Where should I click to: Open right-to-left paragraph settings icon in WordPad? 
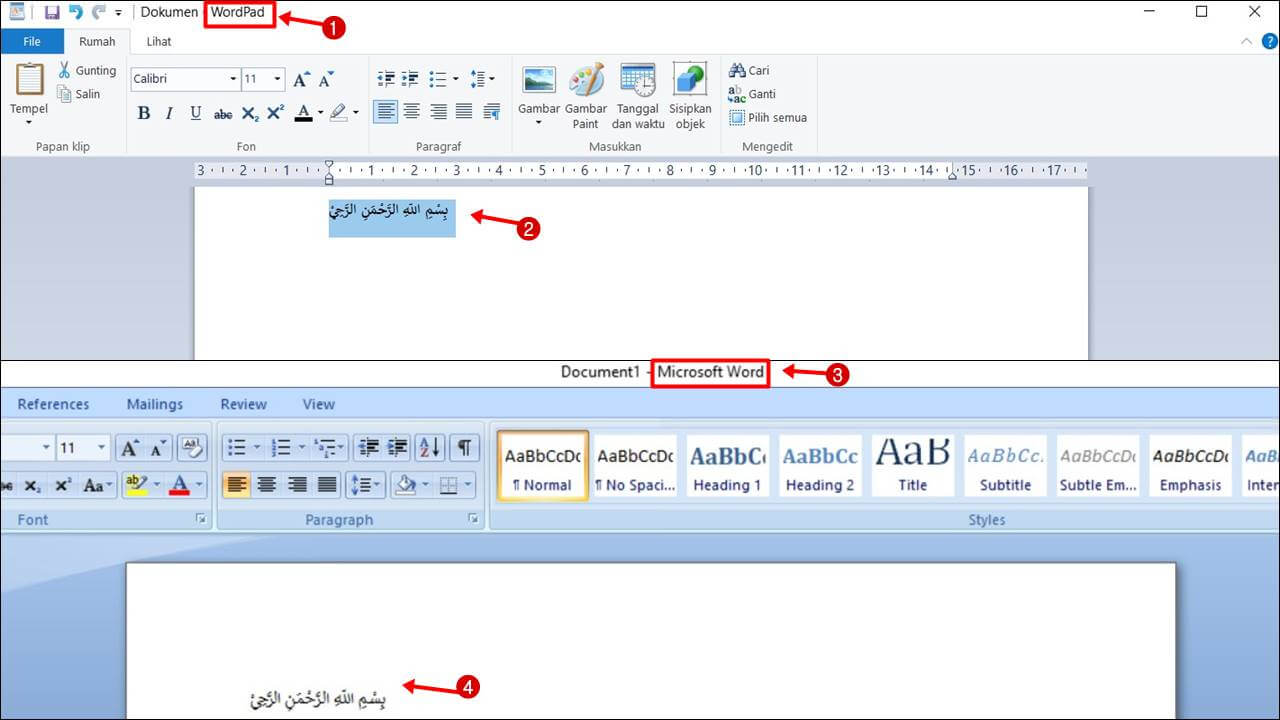tap(491, 112)
